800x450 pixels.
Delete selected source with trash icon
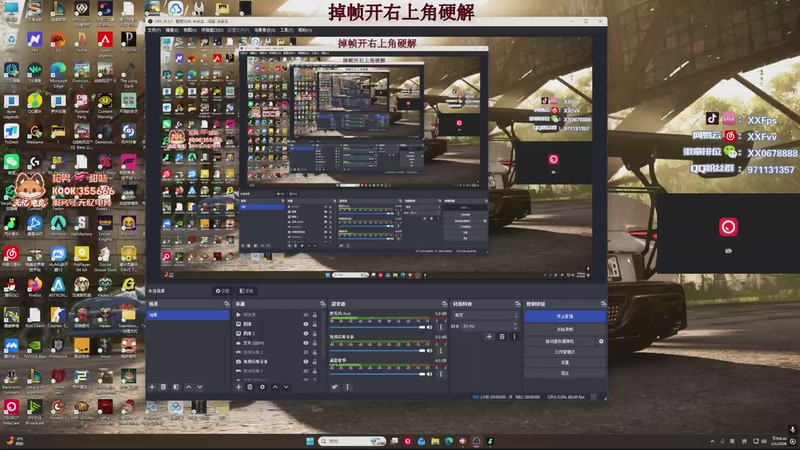point(250,387)
